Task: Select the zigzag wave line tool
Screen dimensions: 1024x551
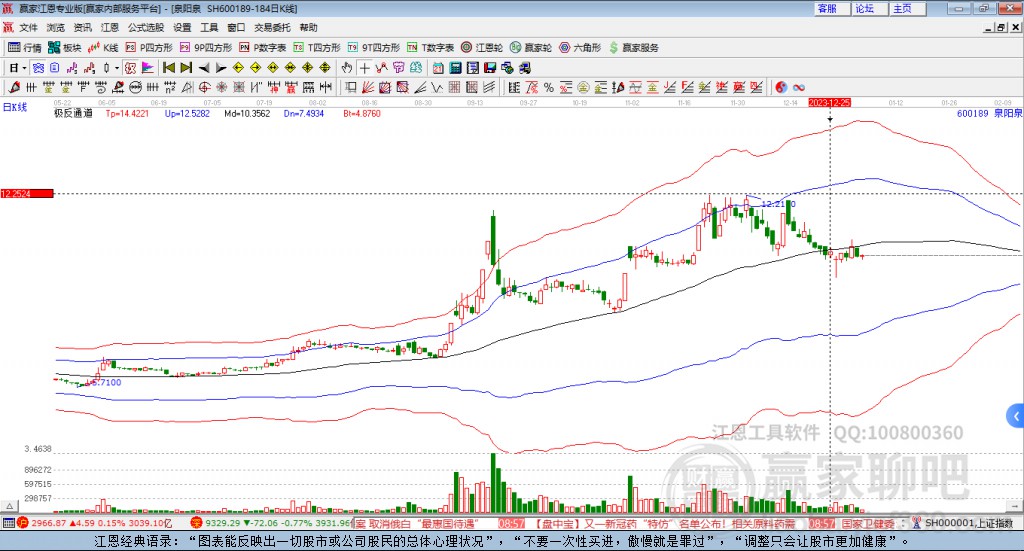Action: click(x=438, y=87)
